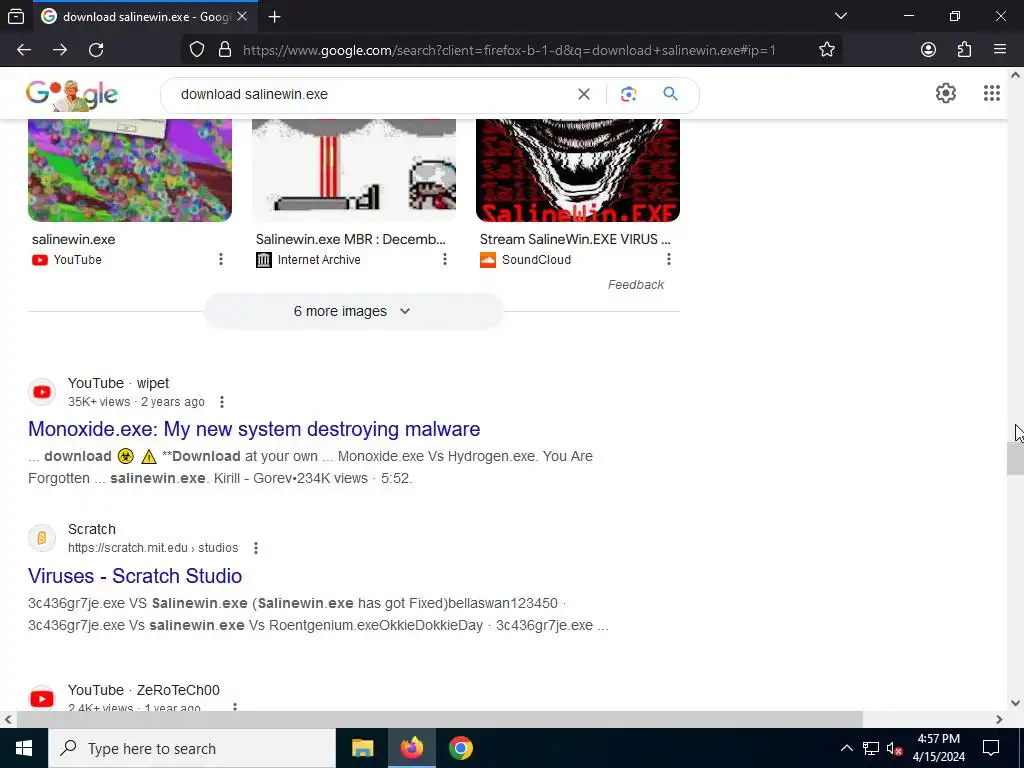Click the vertical scrollbar thumb
Screen dimensions: 1024x768
1016,459
